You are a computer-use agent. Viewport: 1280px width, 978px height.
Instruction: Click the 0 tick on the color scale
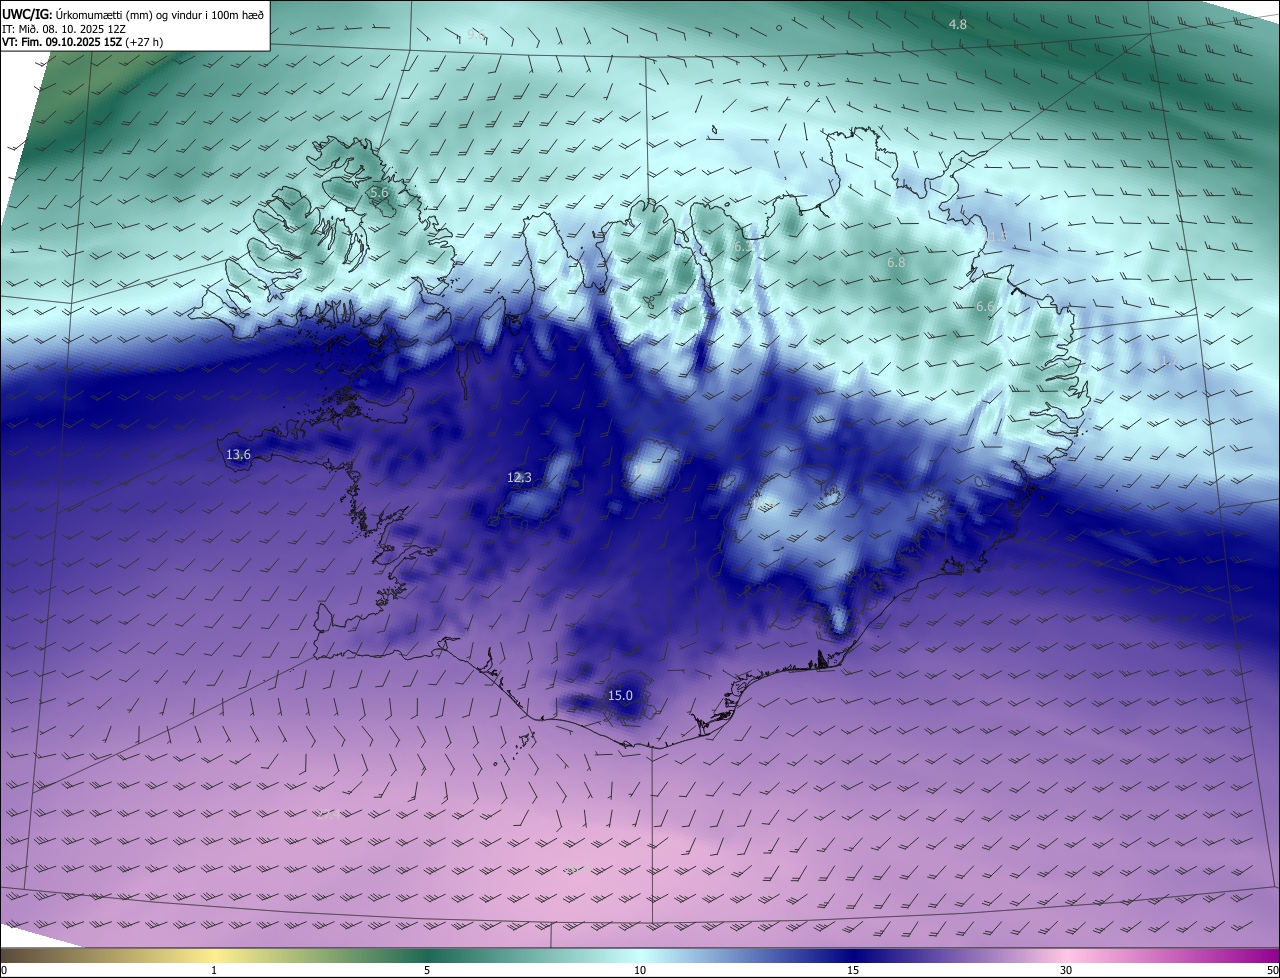point(4,970)
